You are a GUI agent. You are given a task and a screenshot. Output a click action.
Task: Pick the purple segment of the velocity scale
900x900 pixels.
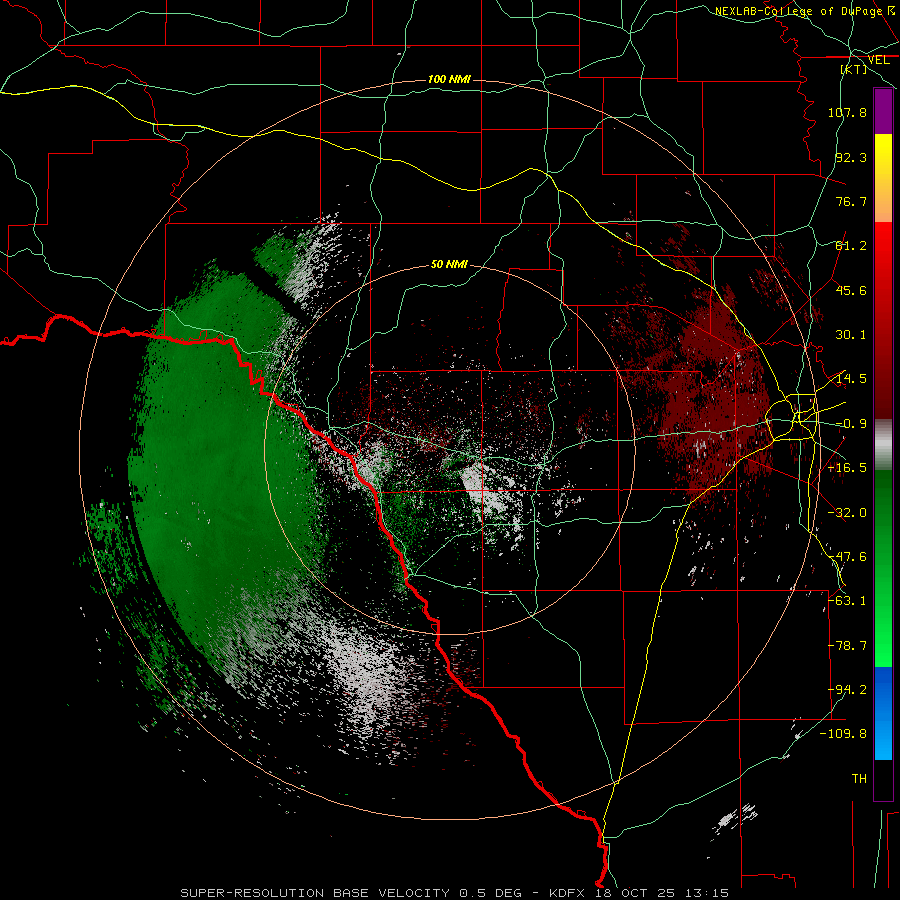[x=883, y=111]
